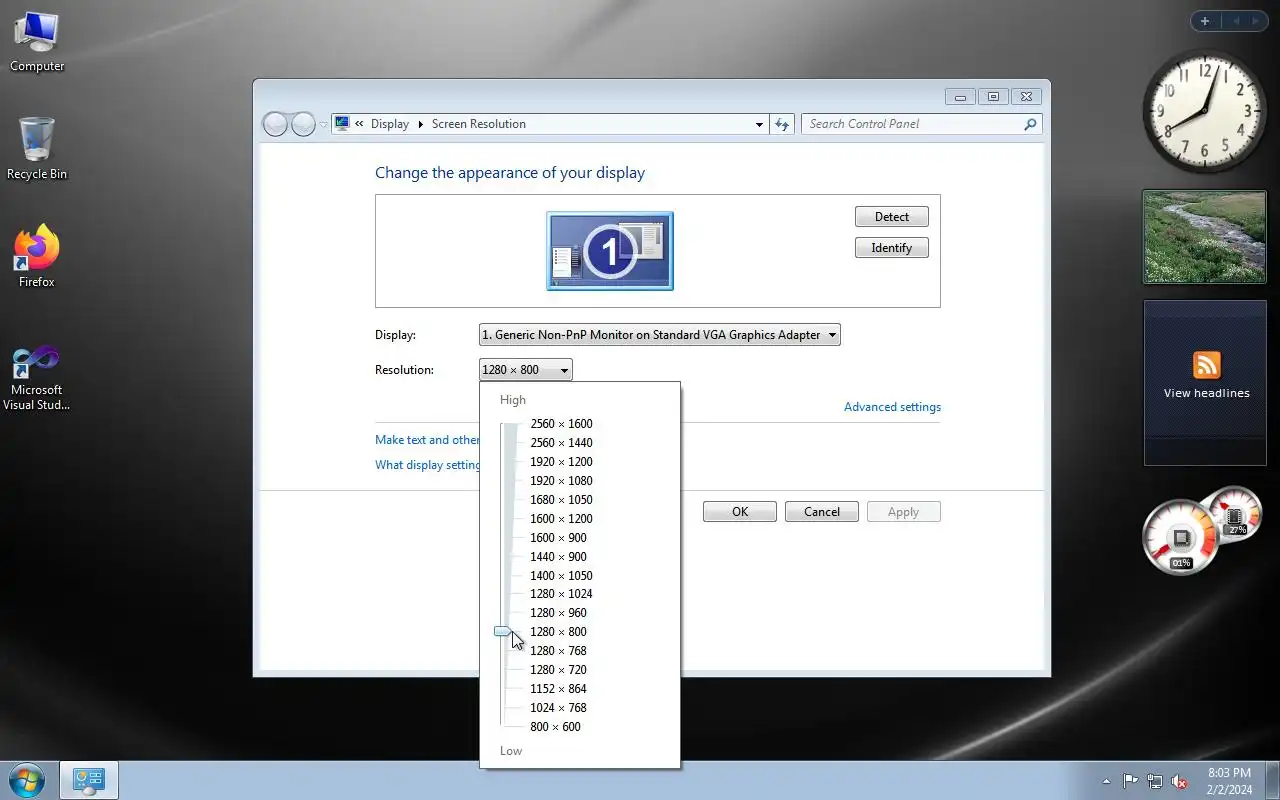Click the RSS feed icon
1280x800 pixels.
point(1207,365)
